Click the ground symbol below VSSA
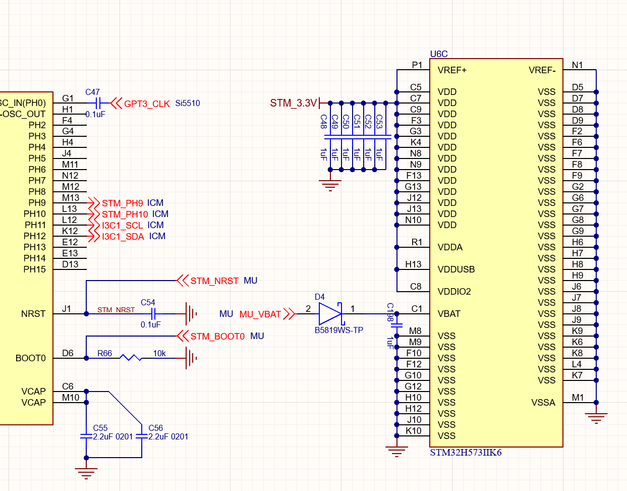The width and height of the screenshot is (627, 491). click(596, 418)
